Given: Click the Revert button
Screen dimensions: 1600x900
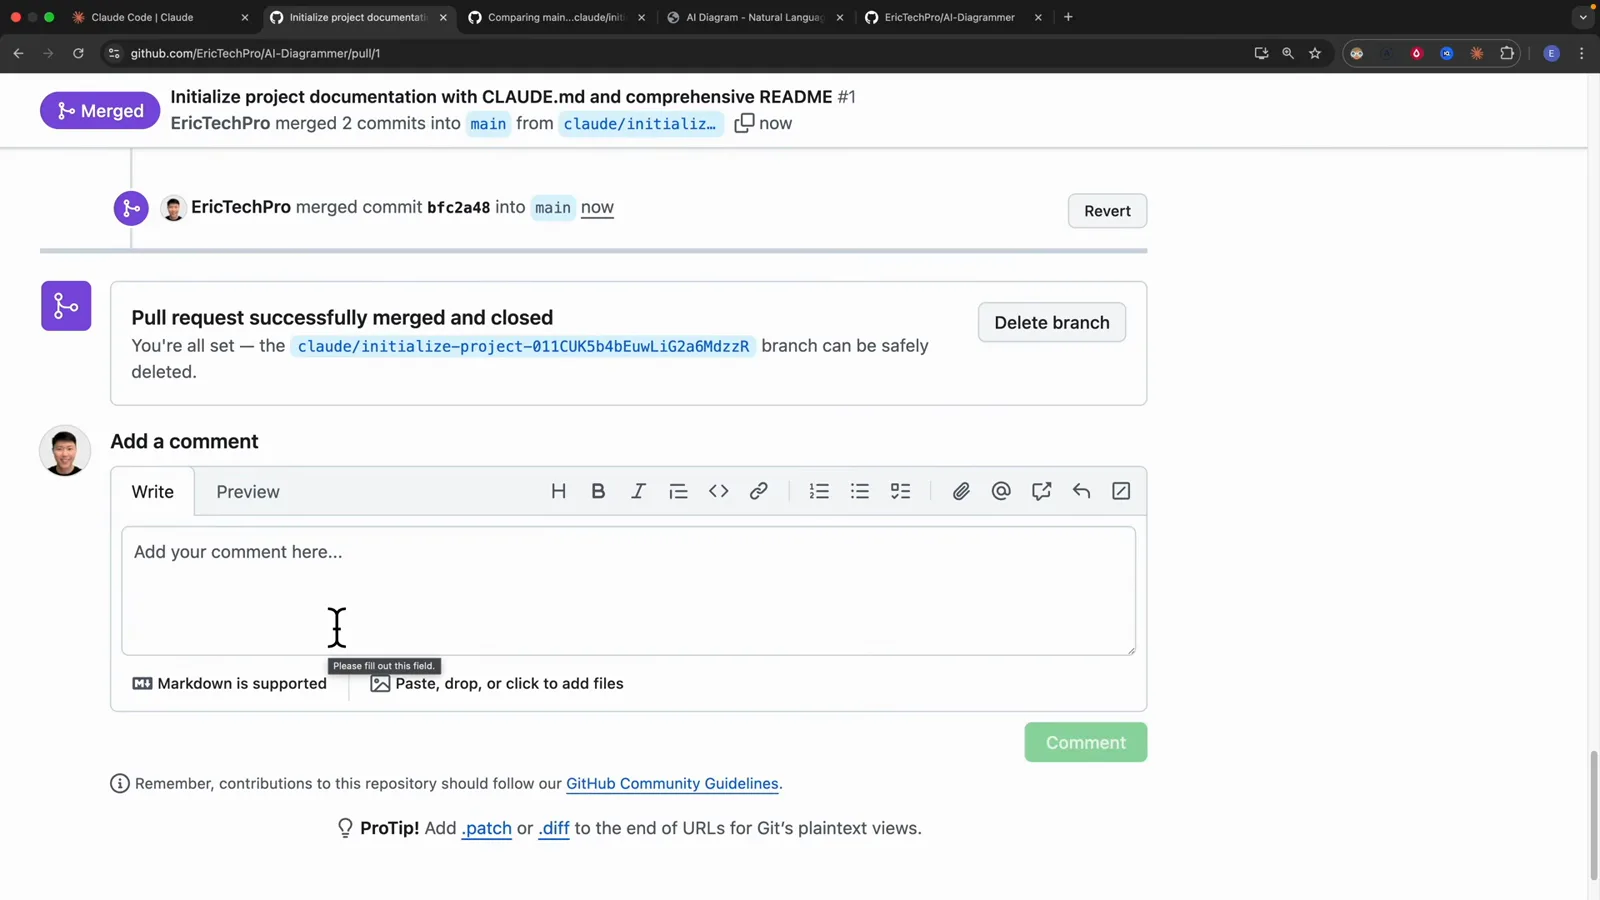Looking at the screenshot, I should pyautogui.click(x=1107, y=211).
